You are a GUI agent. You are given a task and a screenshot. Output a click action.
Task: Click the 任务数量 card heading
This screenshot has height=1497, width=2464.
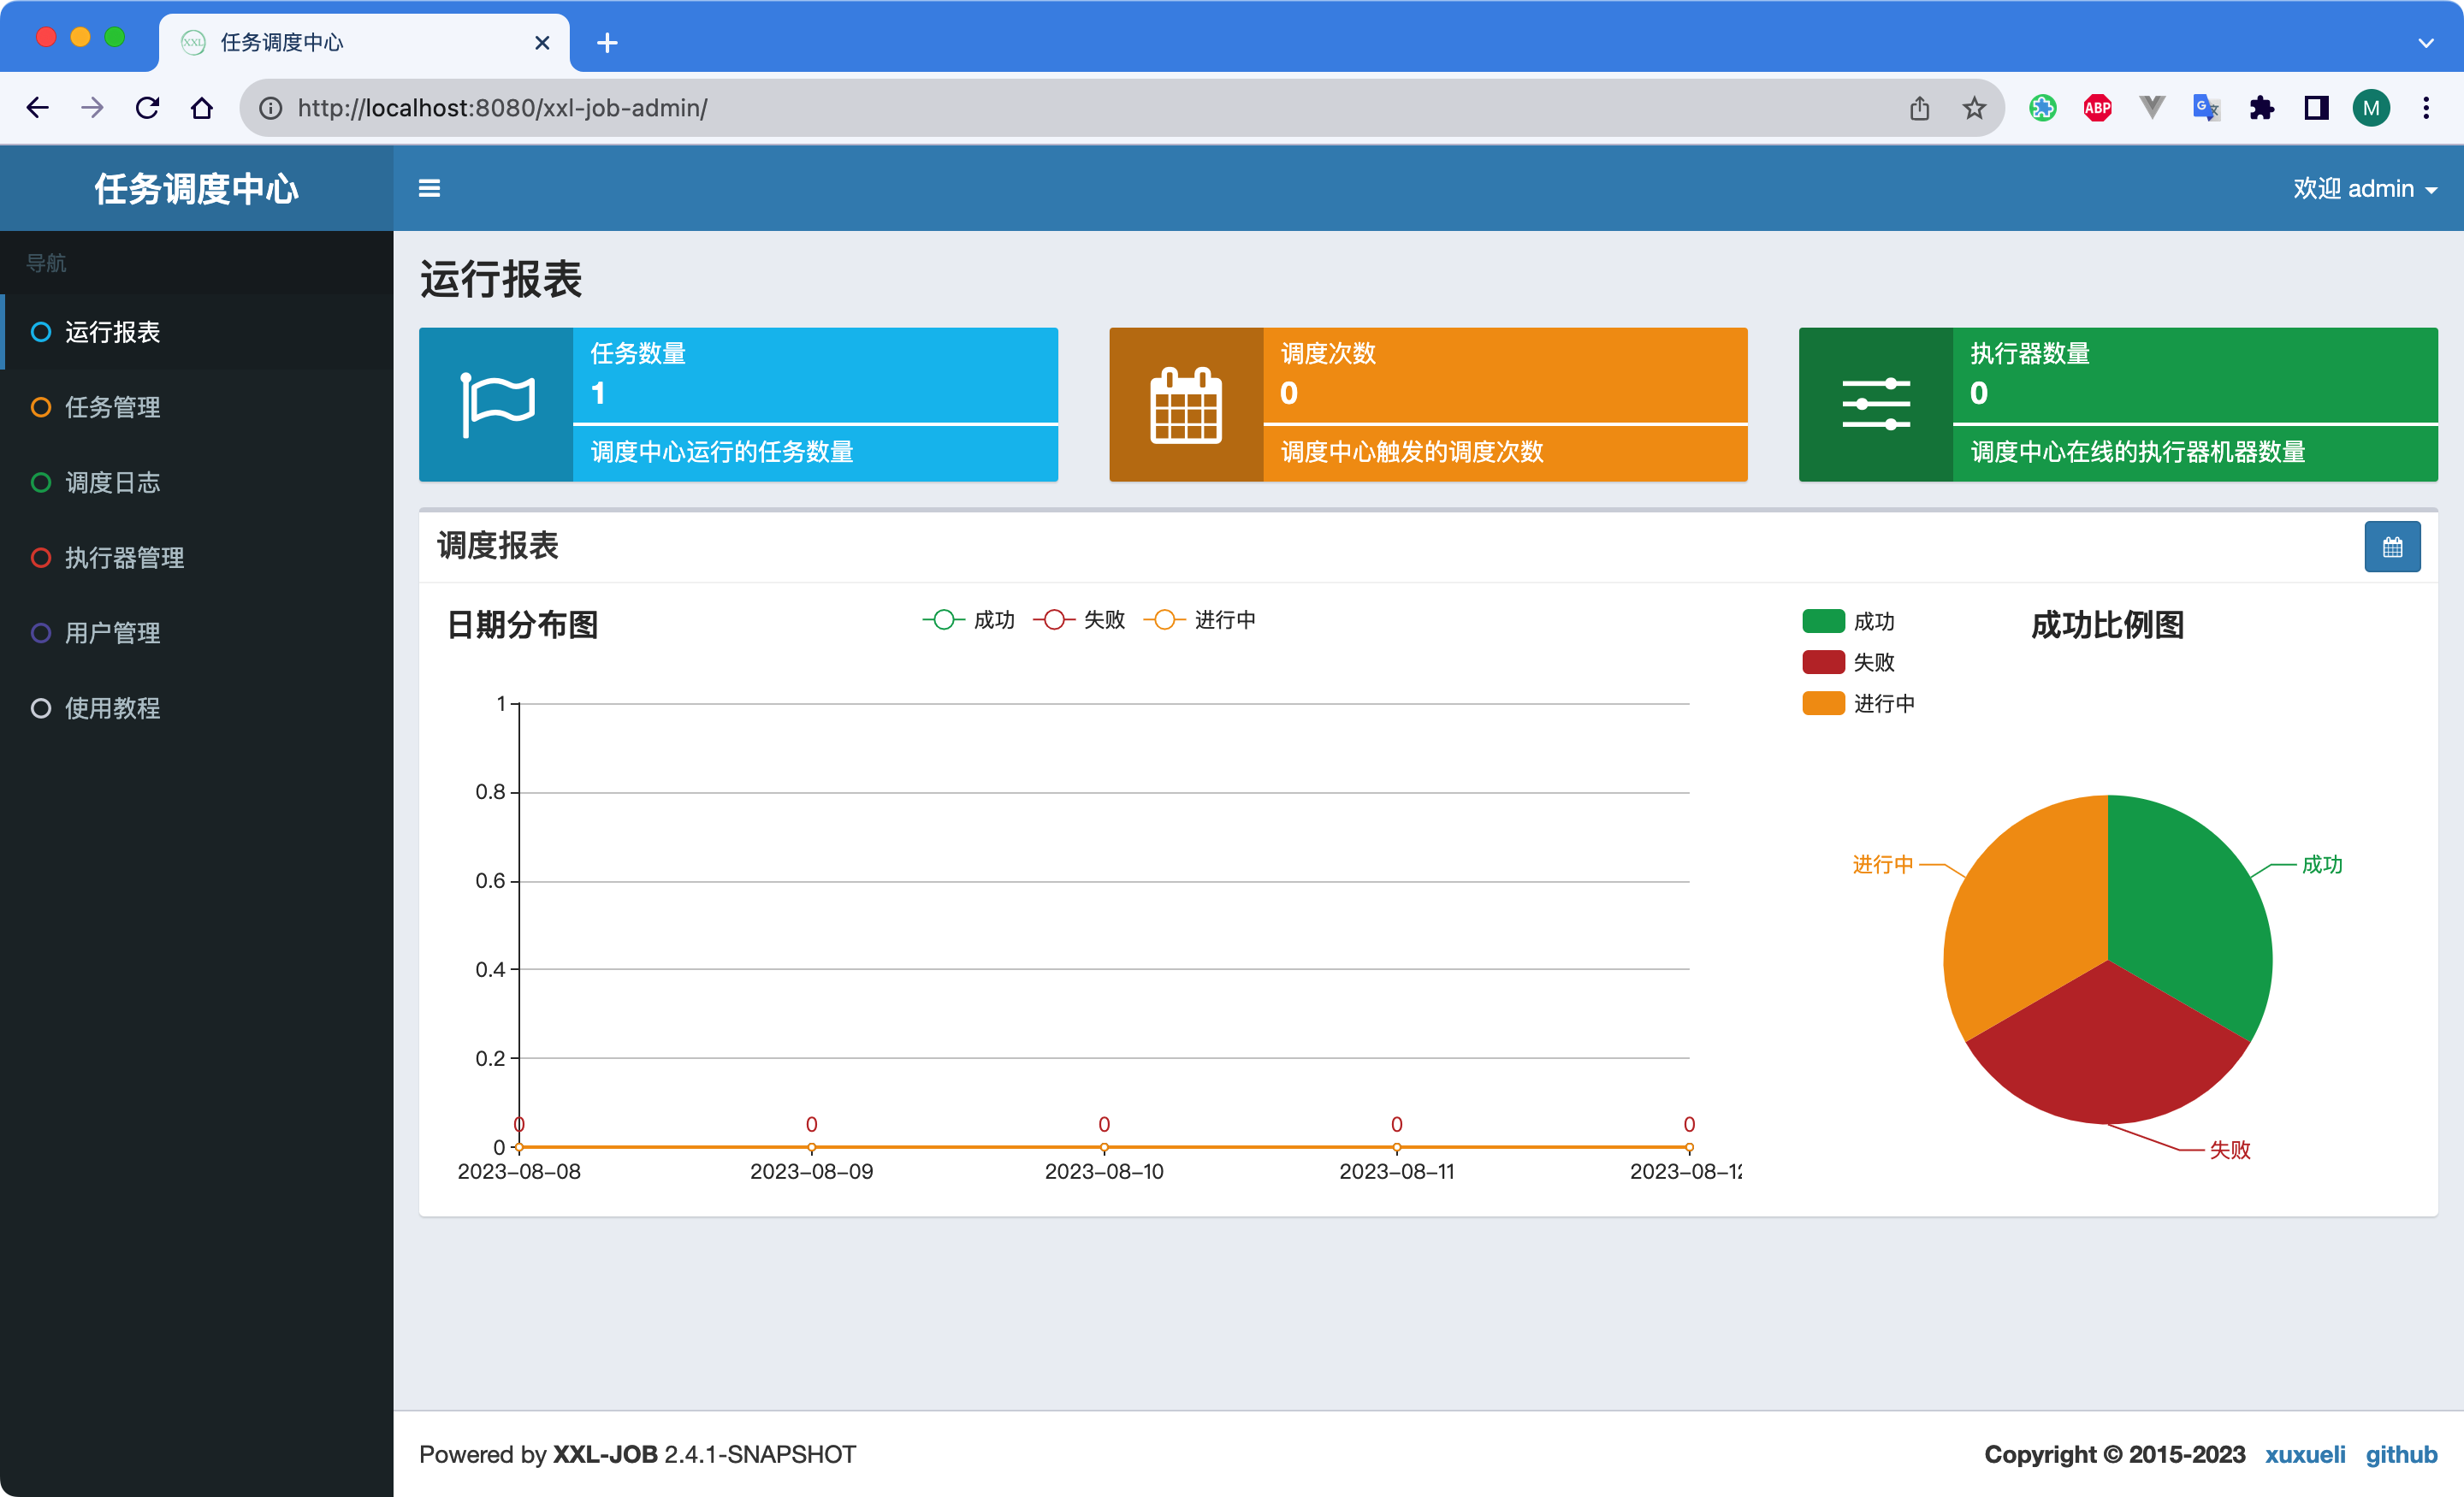coord(638,353)
